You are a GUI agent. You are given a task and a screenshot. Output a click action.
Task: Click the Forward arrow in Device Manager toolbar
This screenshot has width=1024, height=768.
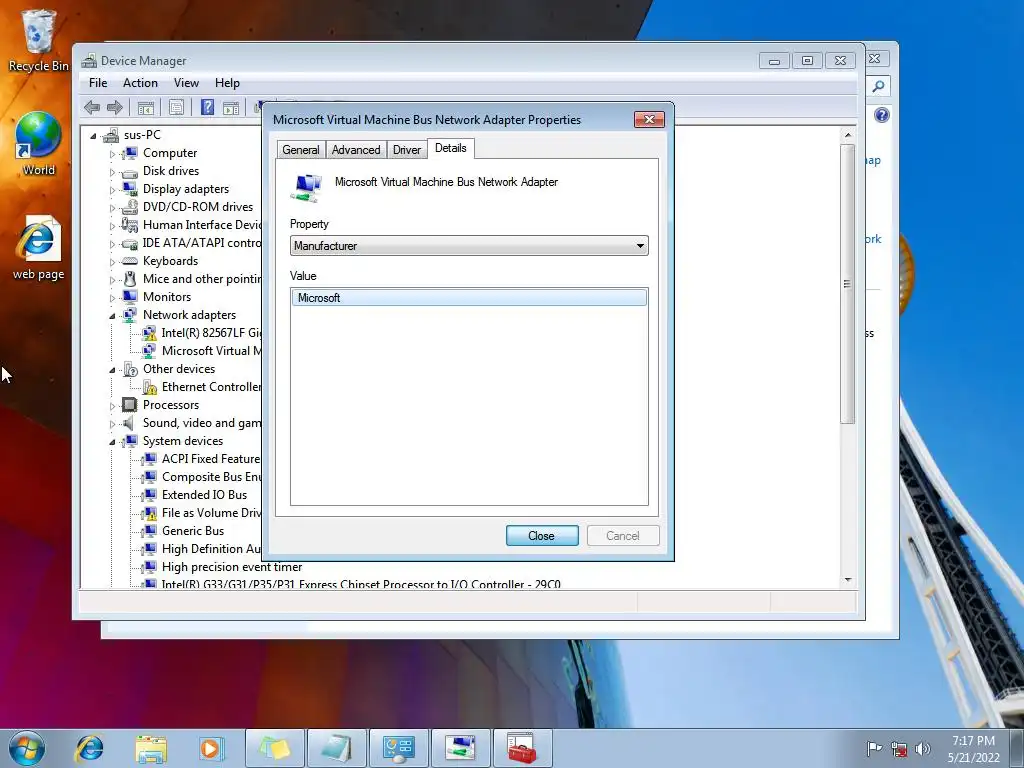click(115, 107)
